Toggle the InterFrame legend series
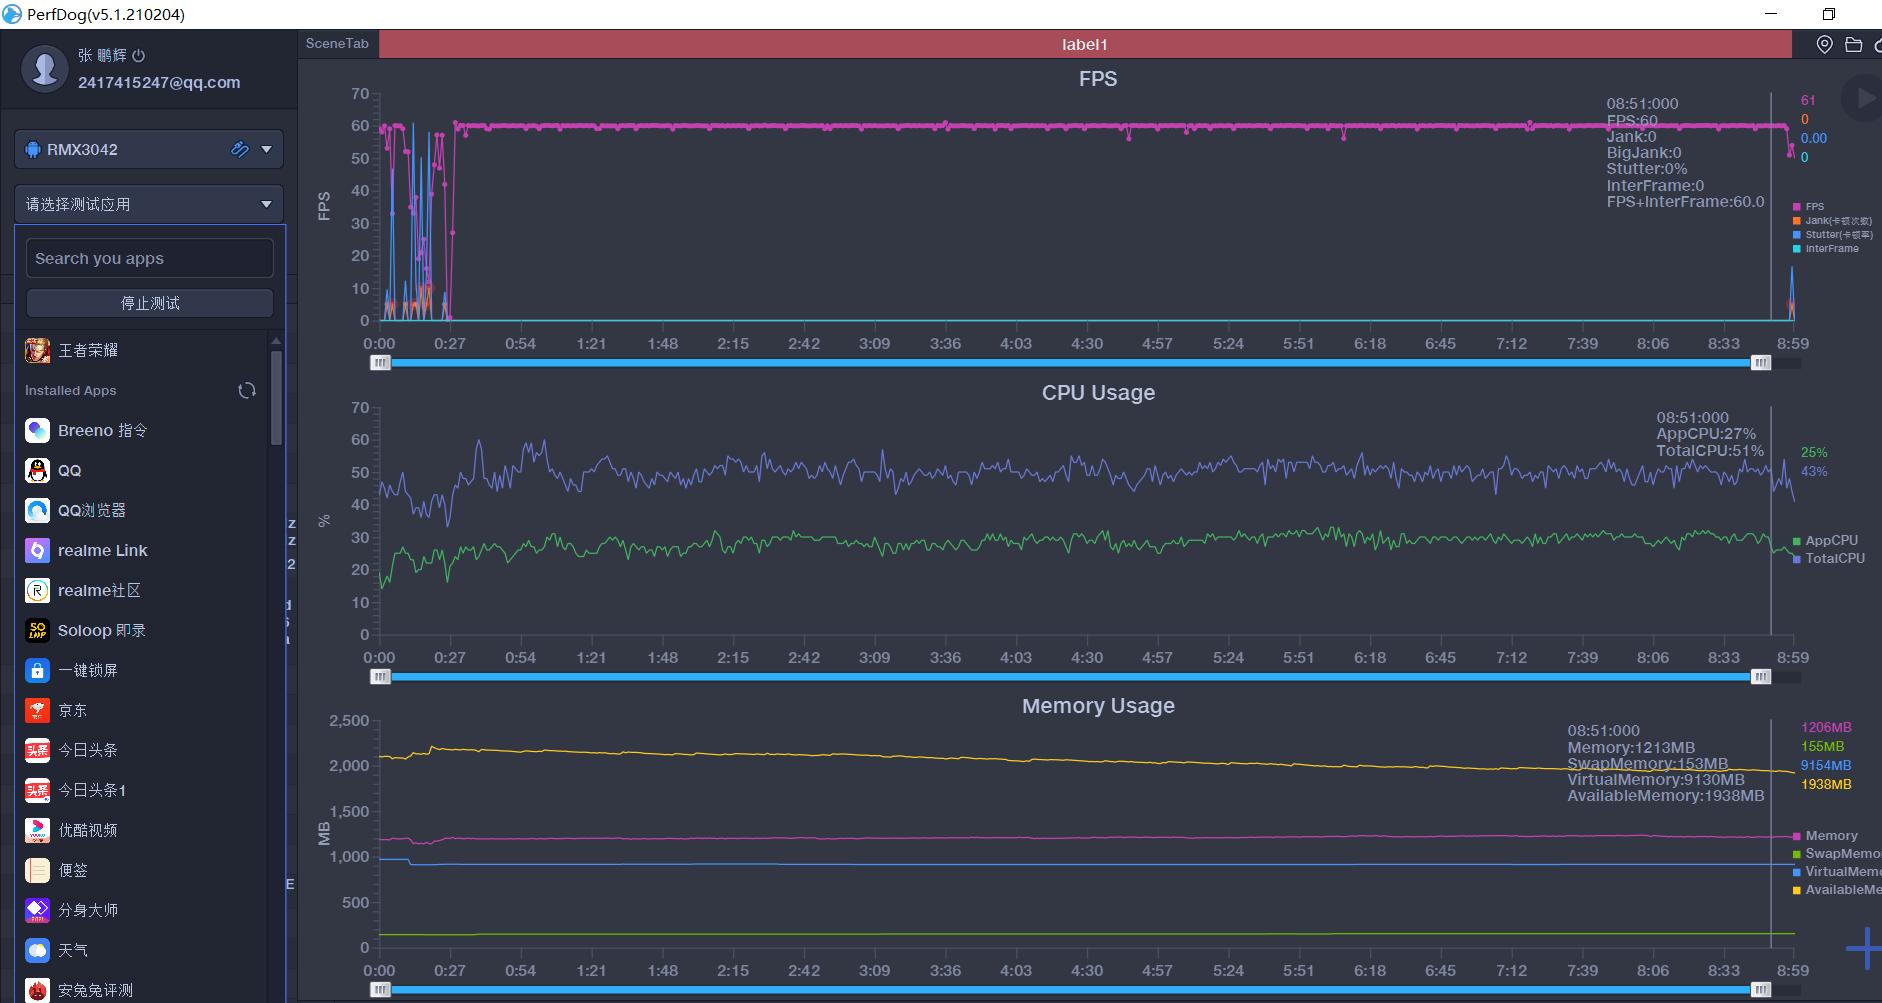 pos(1830,249)
